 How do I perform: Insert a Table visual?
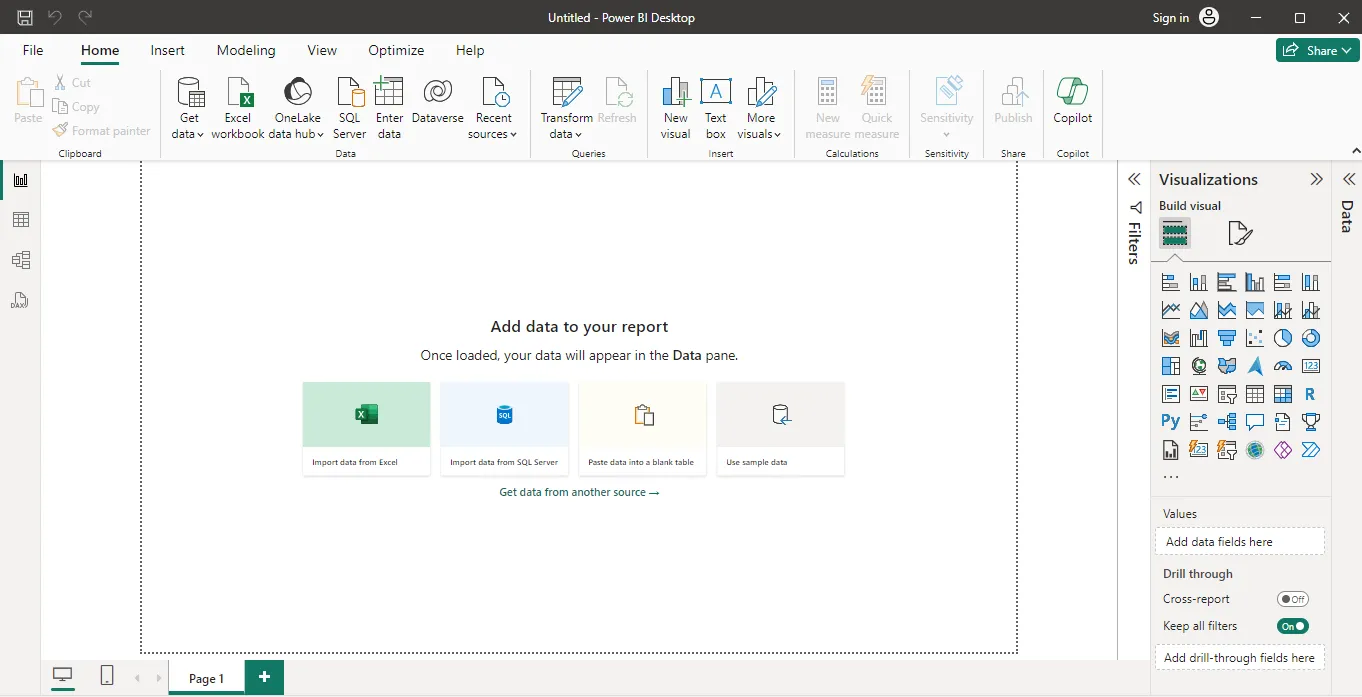(1254, 395)
